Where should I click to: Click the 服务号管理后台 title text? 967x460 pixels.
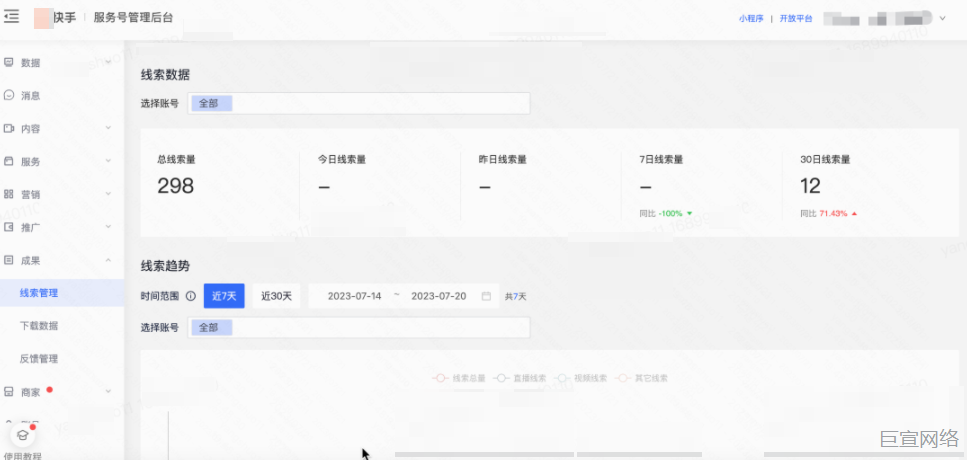pos(133,17)
